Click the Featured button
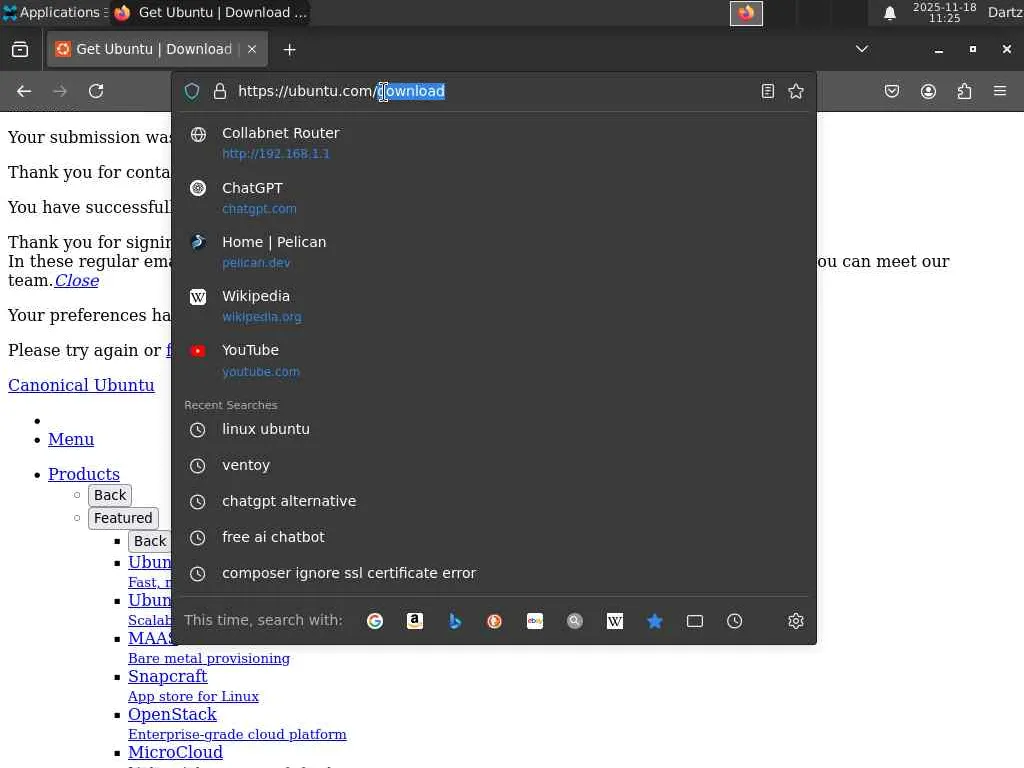Viewport: 1024px width, 768px height. point(123,519)
